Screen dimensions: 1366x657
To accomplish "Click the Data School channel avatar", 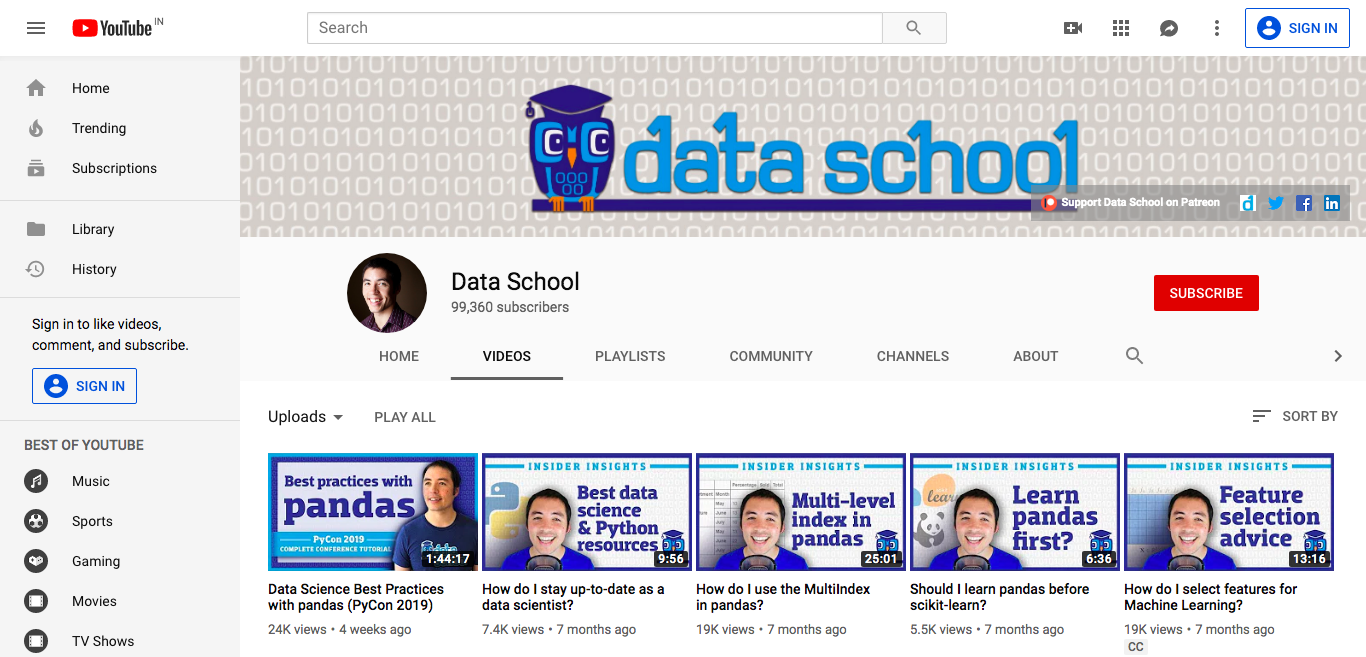I will click(387, 293).
